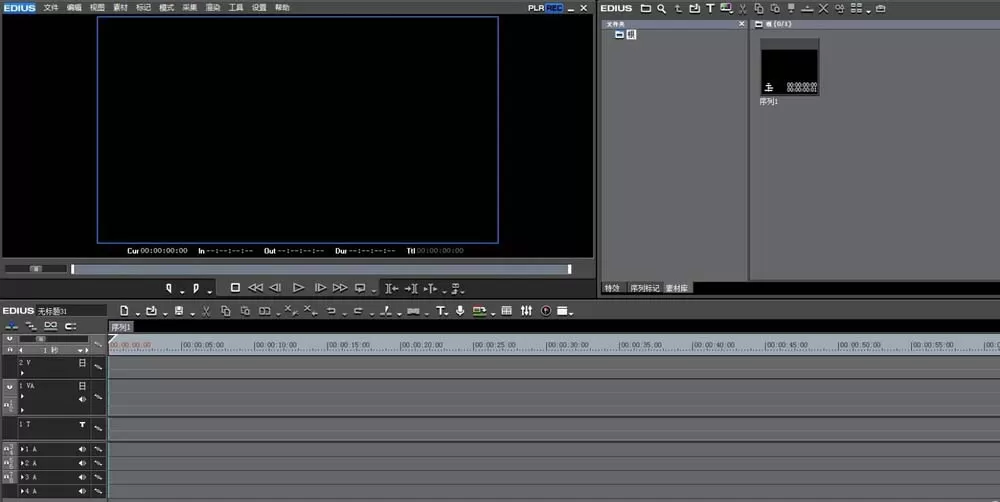Mute the 1 A audio track
Image resolution: width=1000 pixels, height=502 pixels.
pyautogui.click(x=82, y=449)
